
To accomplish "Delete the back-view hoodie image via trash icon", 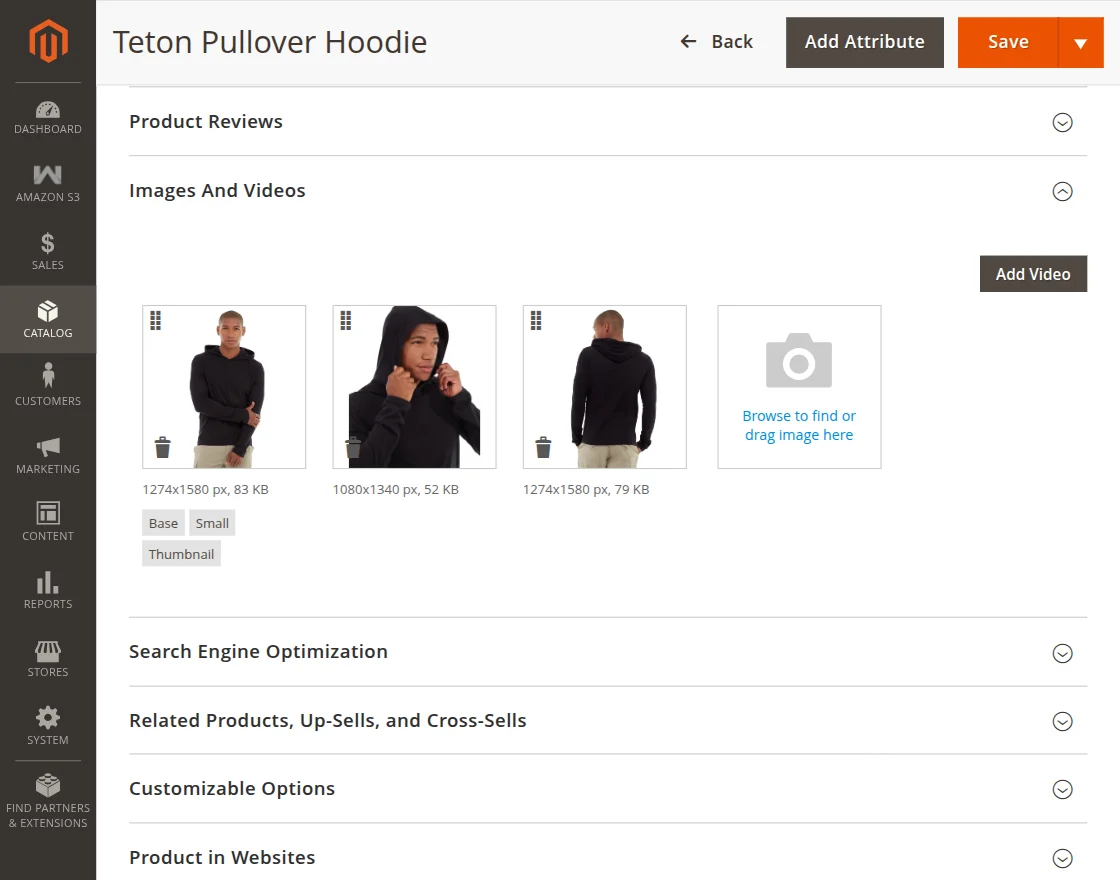I will 543,447.
